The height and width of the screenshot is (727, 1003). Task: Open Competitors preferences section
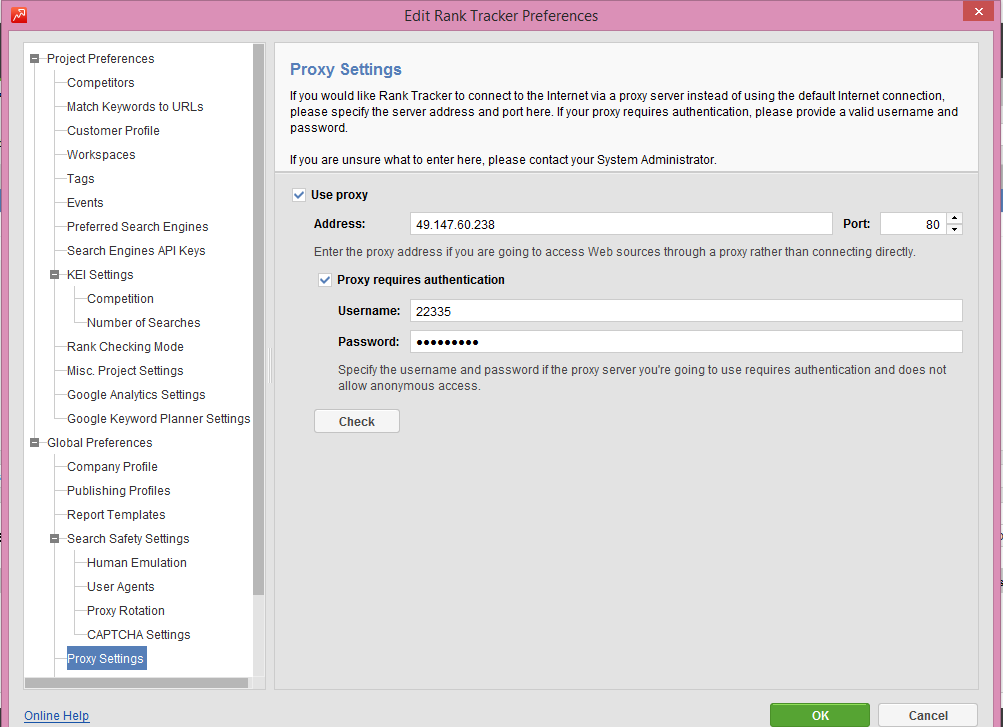100,83
